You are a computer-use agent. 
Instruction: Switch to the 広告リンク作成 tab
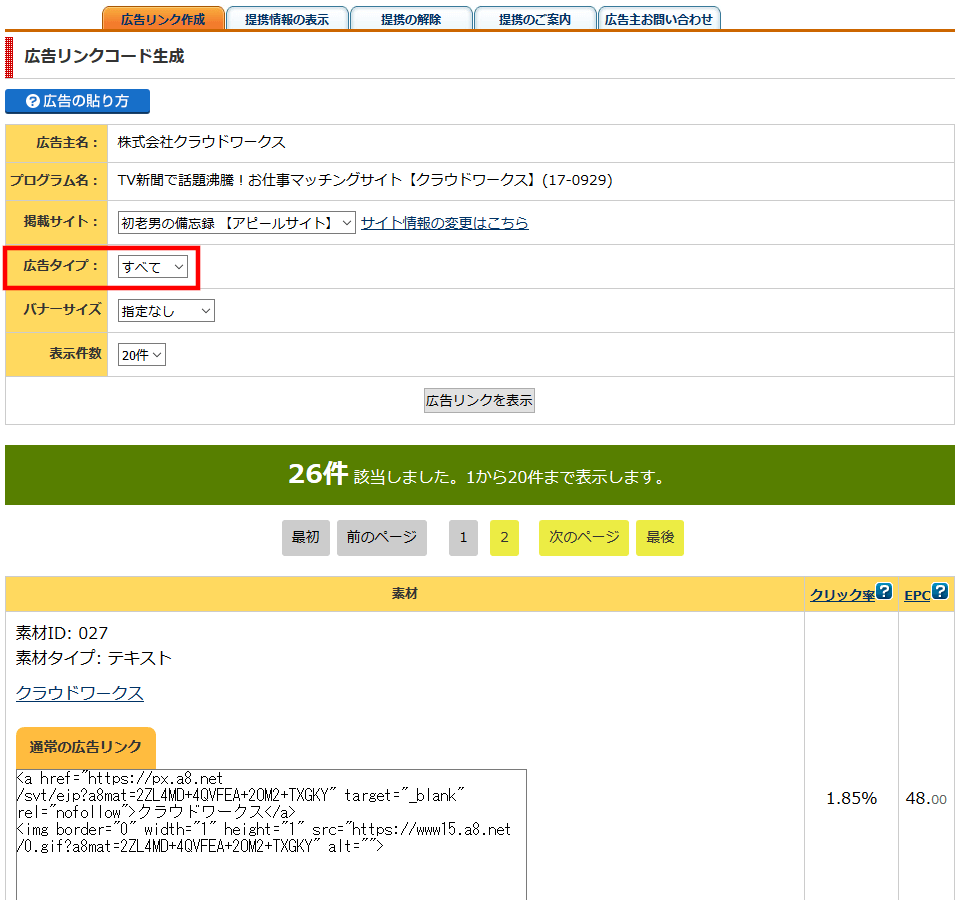163,18
